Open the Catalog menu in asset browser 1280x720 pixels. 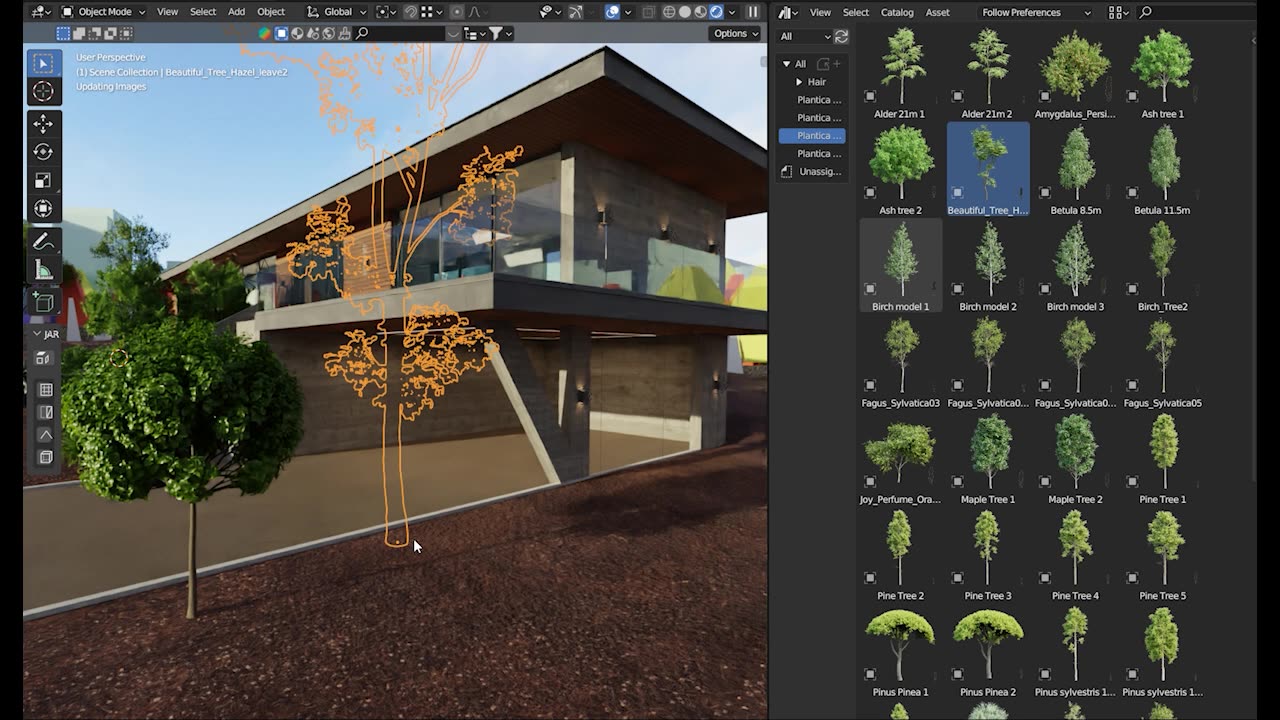(897, 12)
